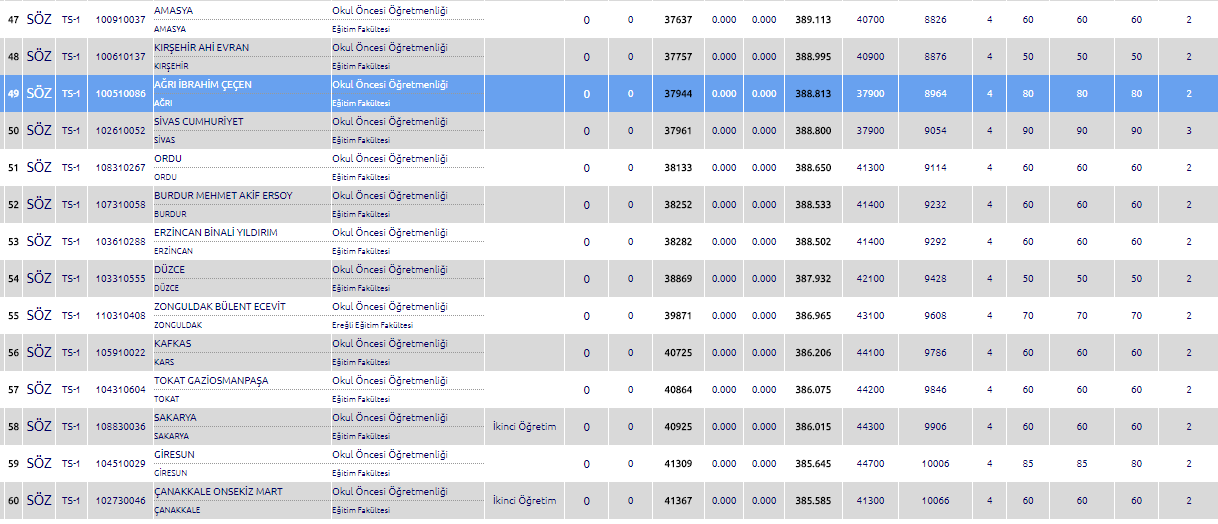Open the KAFKAS university link
This screenshot has width=1218, height=524.
(172, 344)
